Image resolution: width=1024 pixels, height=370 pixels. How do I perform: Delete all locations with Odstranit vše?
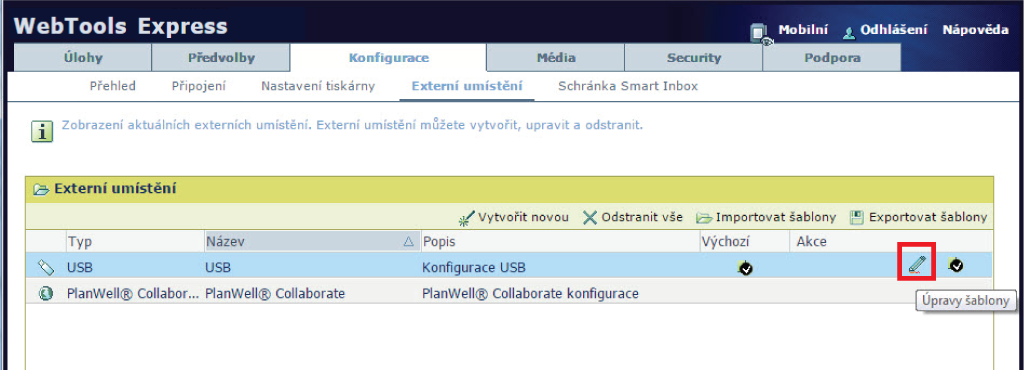pos(633,217)
